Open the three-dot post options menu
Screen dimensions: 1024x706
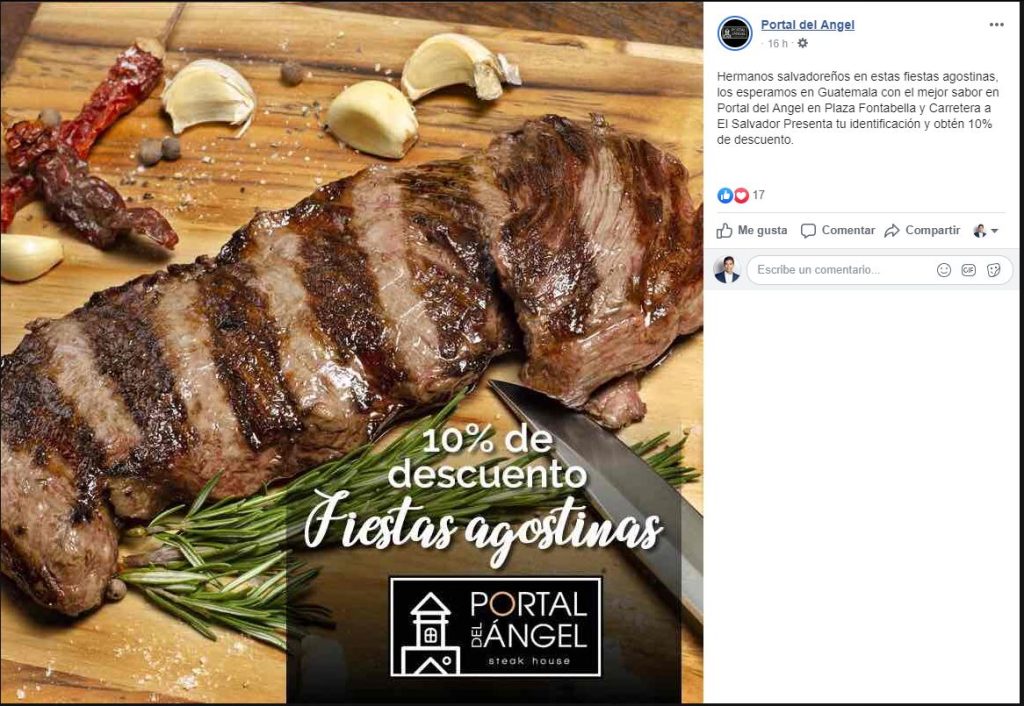tap(996, 25)
